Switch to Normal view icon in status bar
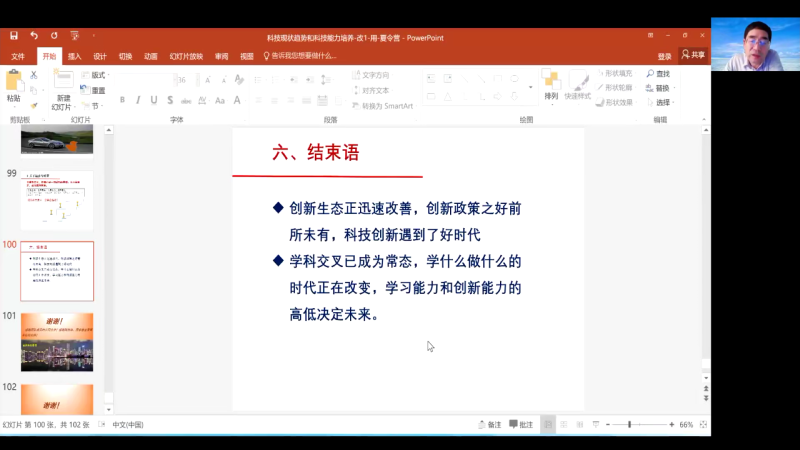 coord(548,424)
